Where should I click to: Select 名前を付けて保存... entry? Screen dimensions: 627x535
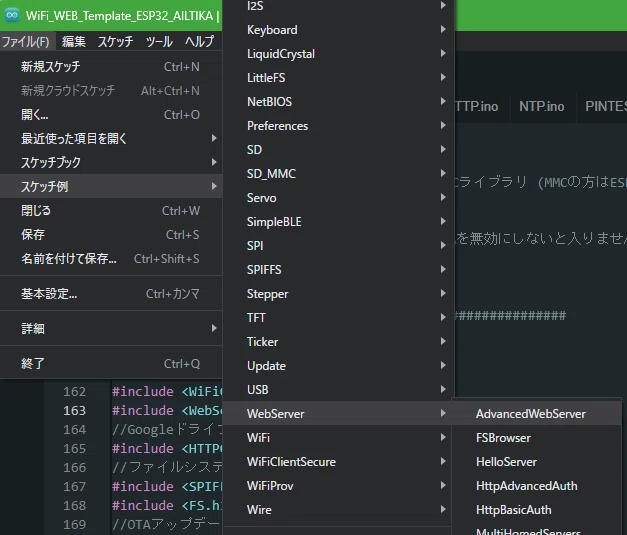111,258
